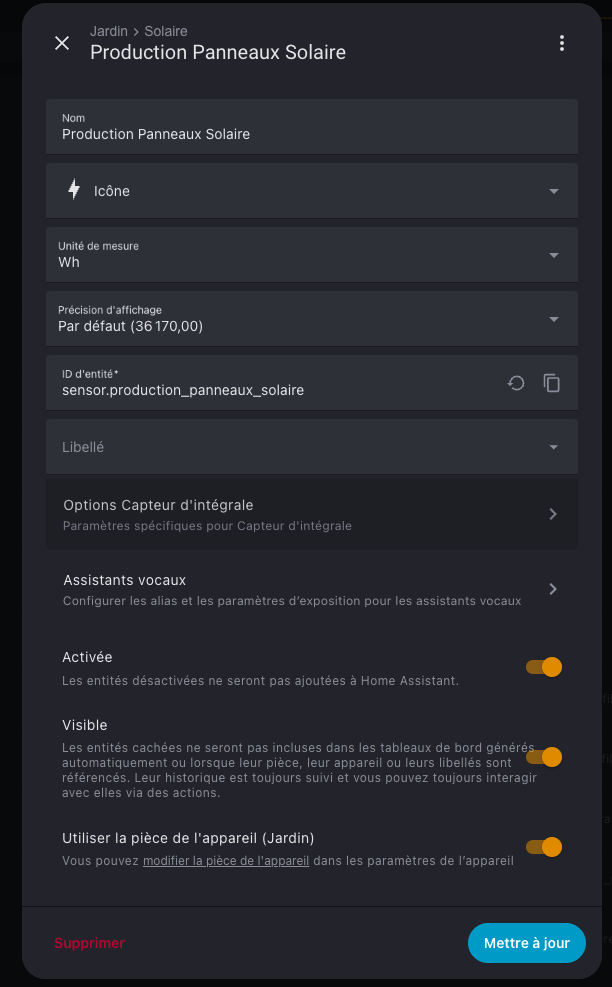Click the lightning bolt icon preview
Screen dimensions: 612x987
[74, 189]
